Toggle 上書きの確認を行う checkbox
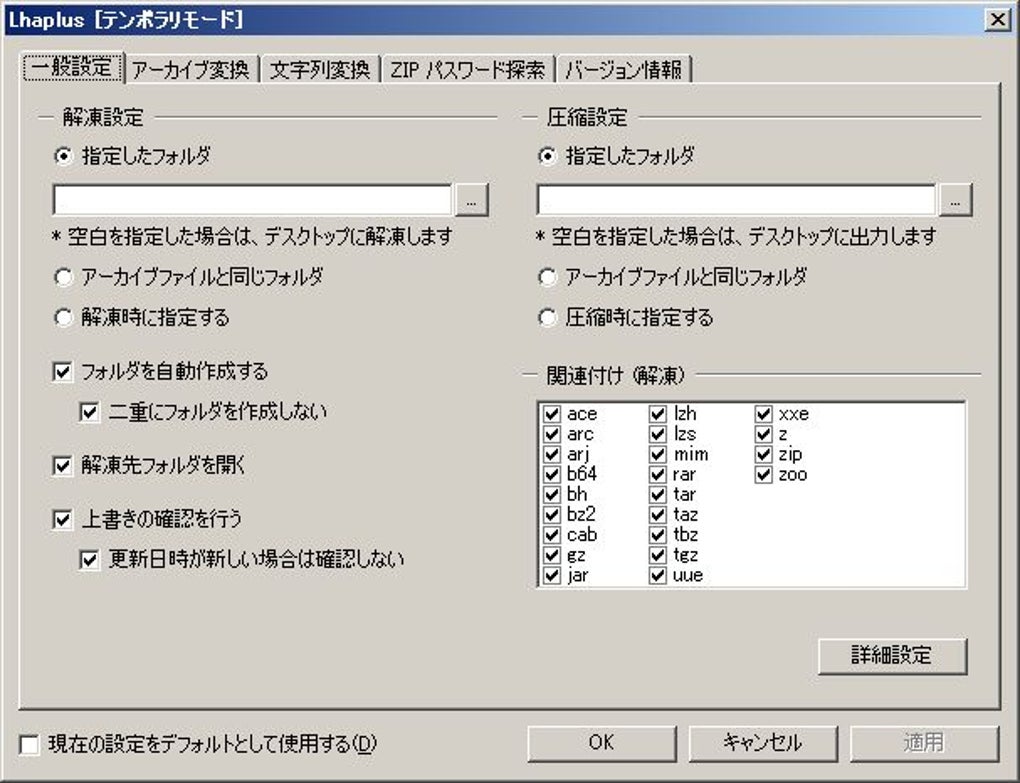 tap(62, 520)
